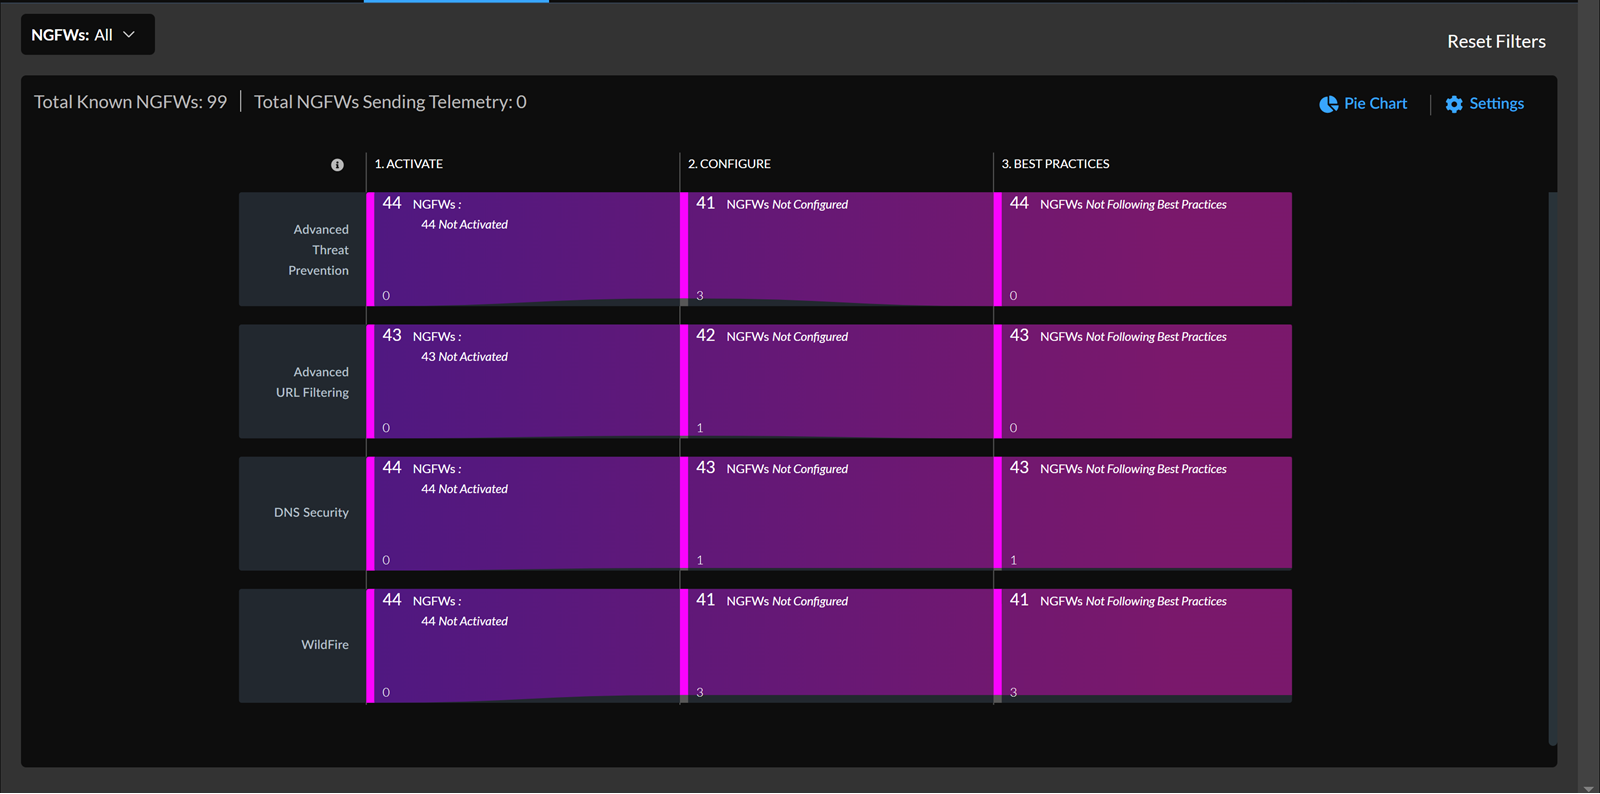Image resolution: width=1600 pixels, height=794 pixels.
Task: Click the 1. ACTIVATE column header
Action: tap(409, 164)
